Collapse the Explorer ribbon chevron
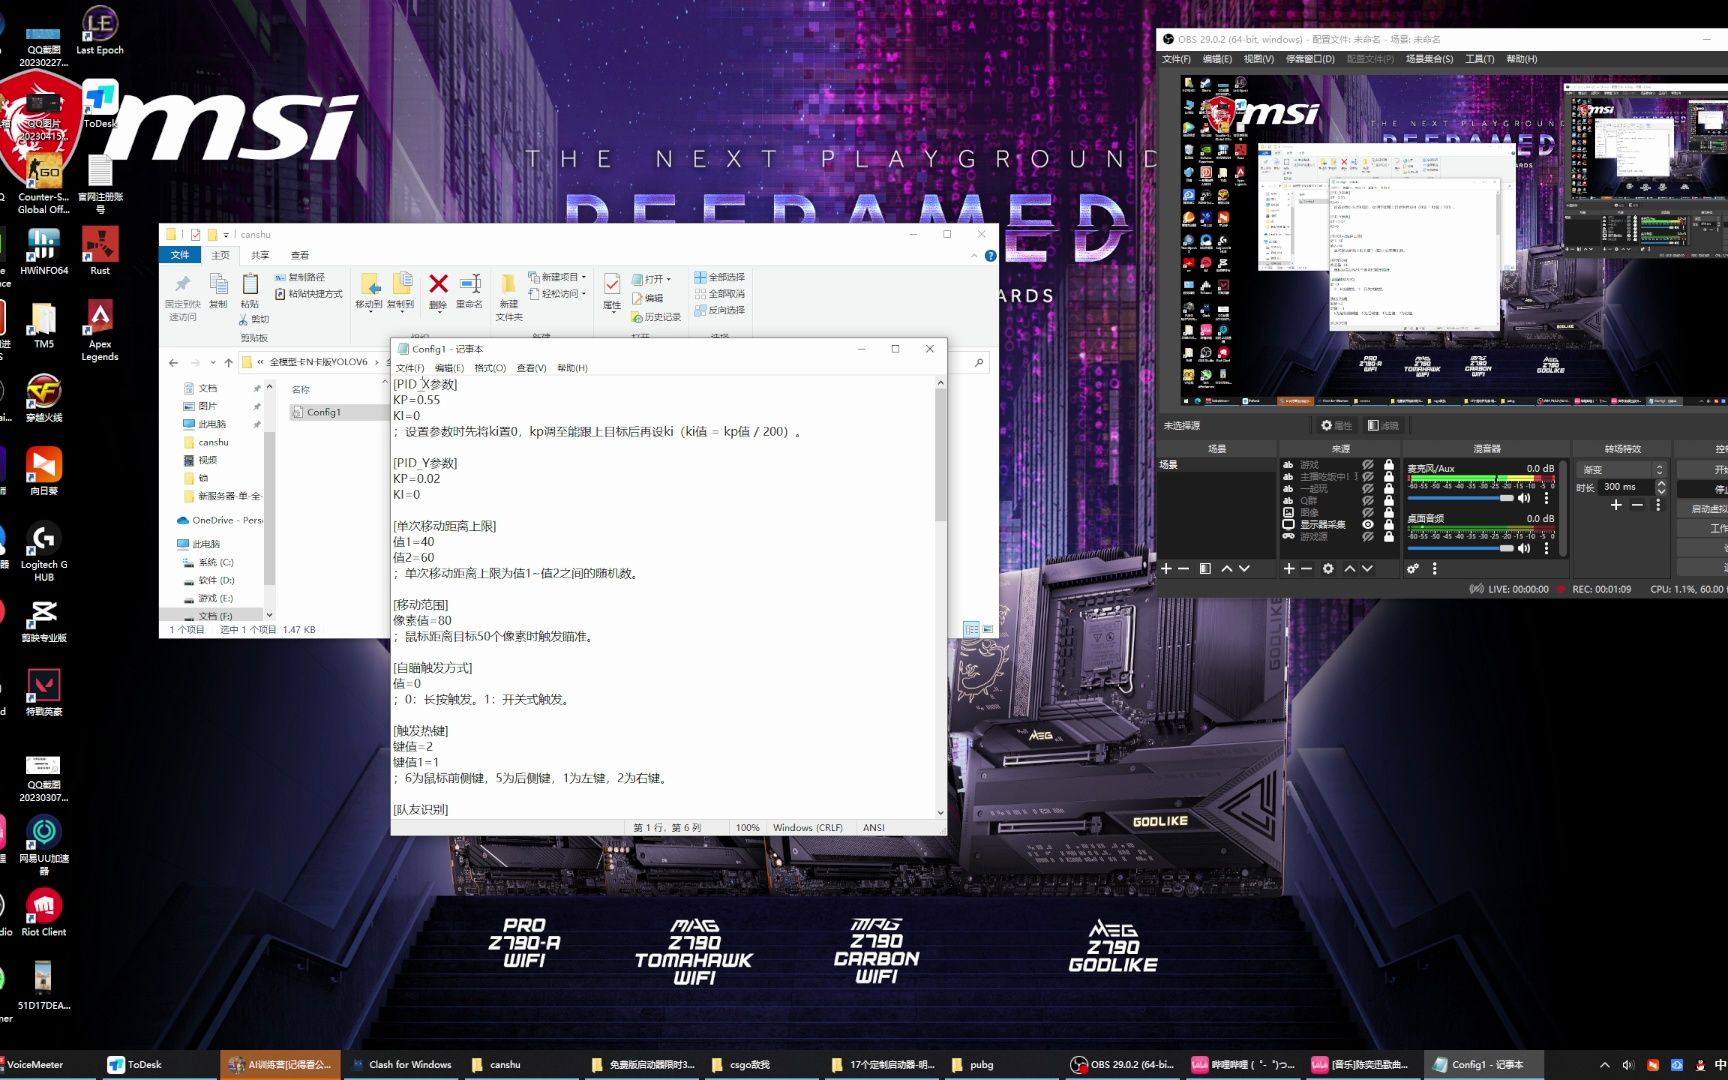1728x1080 pixels. [x=974, y=256]
